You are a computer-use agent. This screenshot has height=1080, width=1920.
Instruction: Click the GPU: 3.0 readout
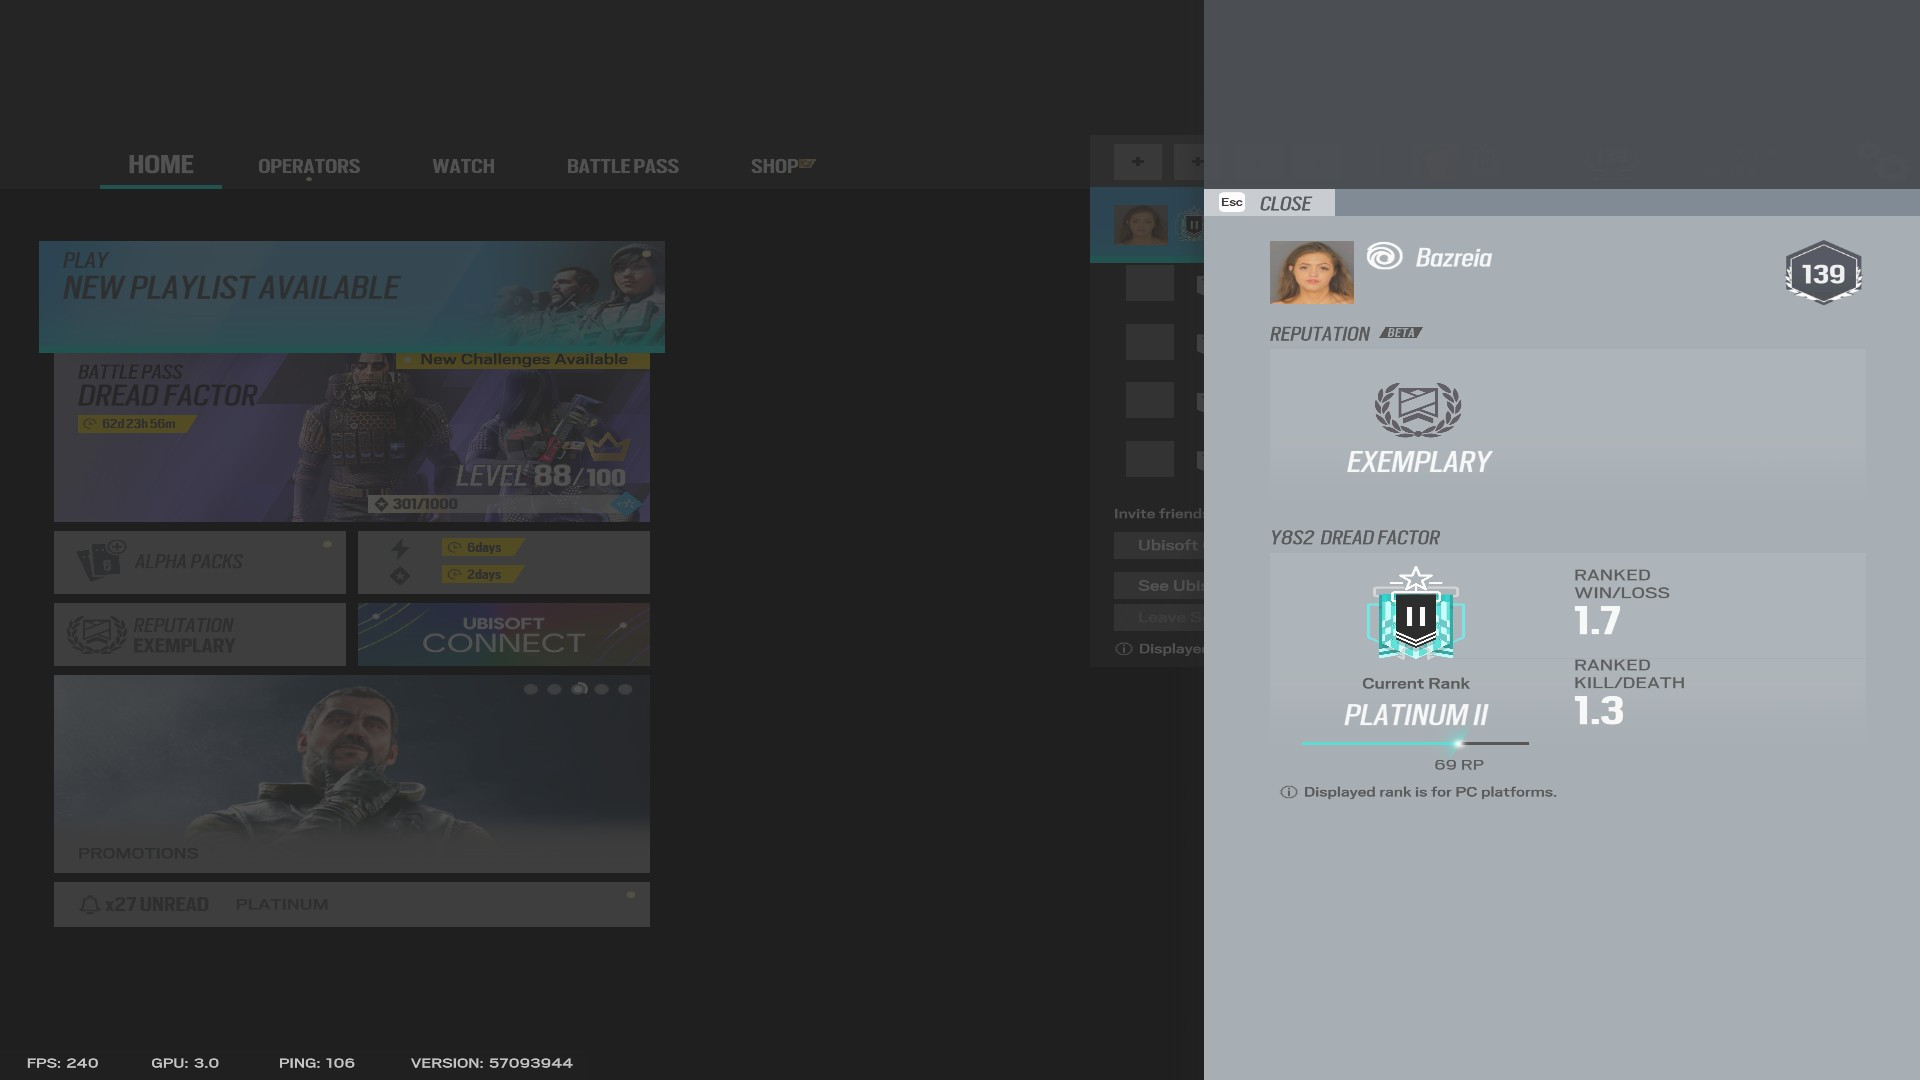tap(185, 1063)
